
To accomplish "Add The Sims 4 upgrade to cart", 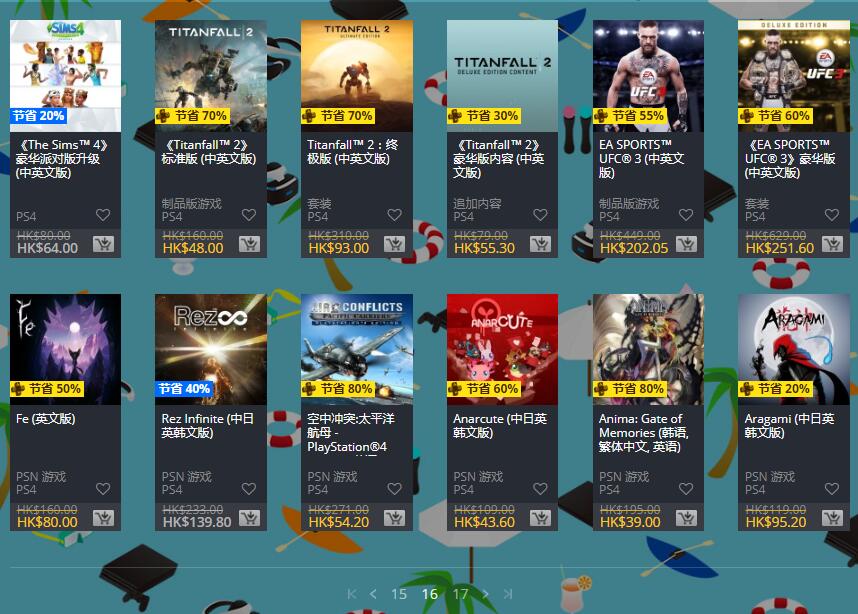I will coord(103,244).
